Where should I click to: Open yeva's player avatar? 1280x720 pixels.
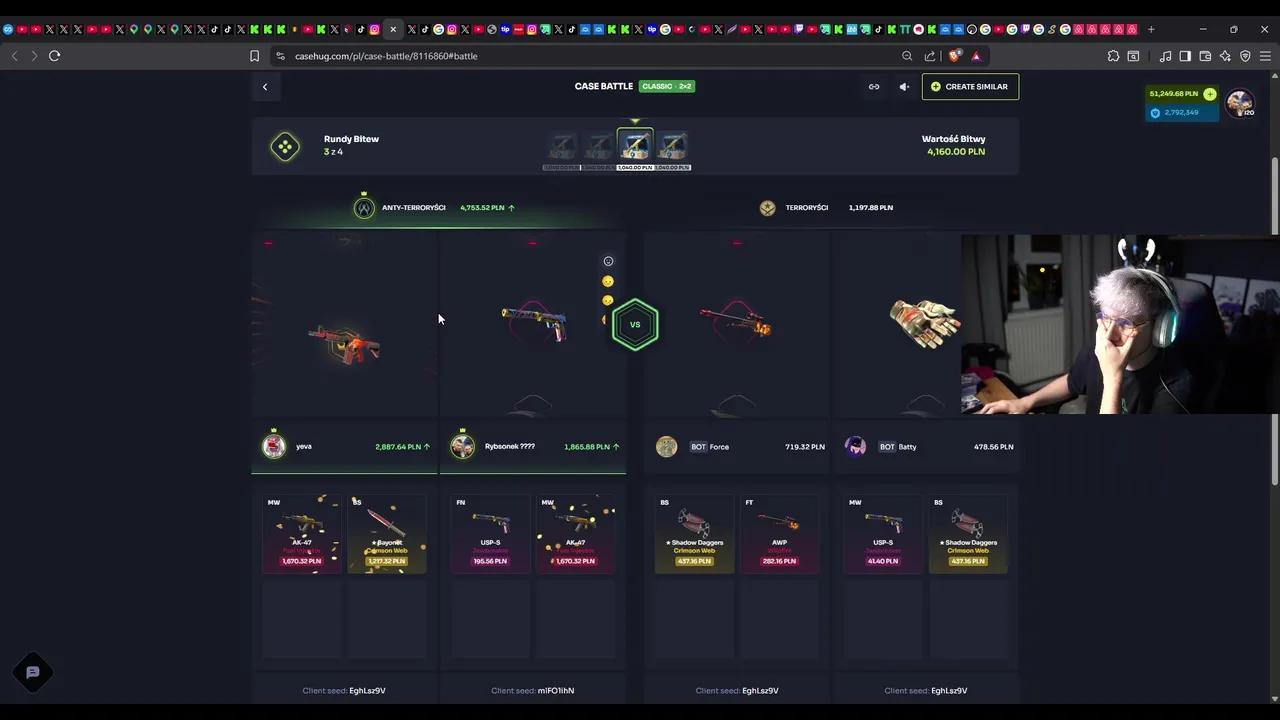click(x=274, y=447)
